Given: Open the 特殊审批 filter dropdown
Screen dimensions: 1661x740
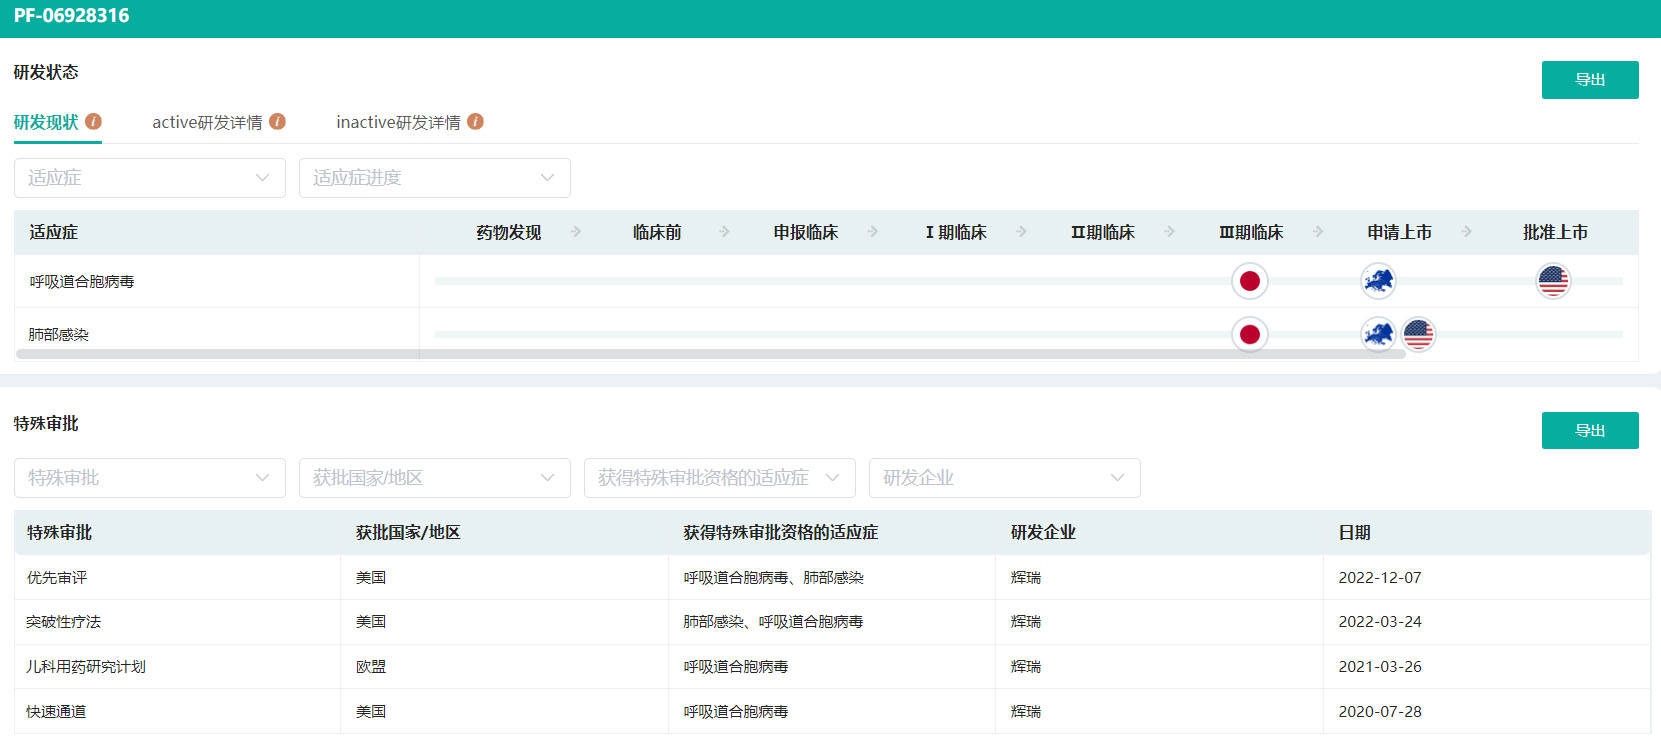Looking at the screenshot, I should [x=150, y=478].
